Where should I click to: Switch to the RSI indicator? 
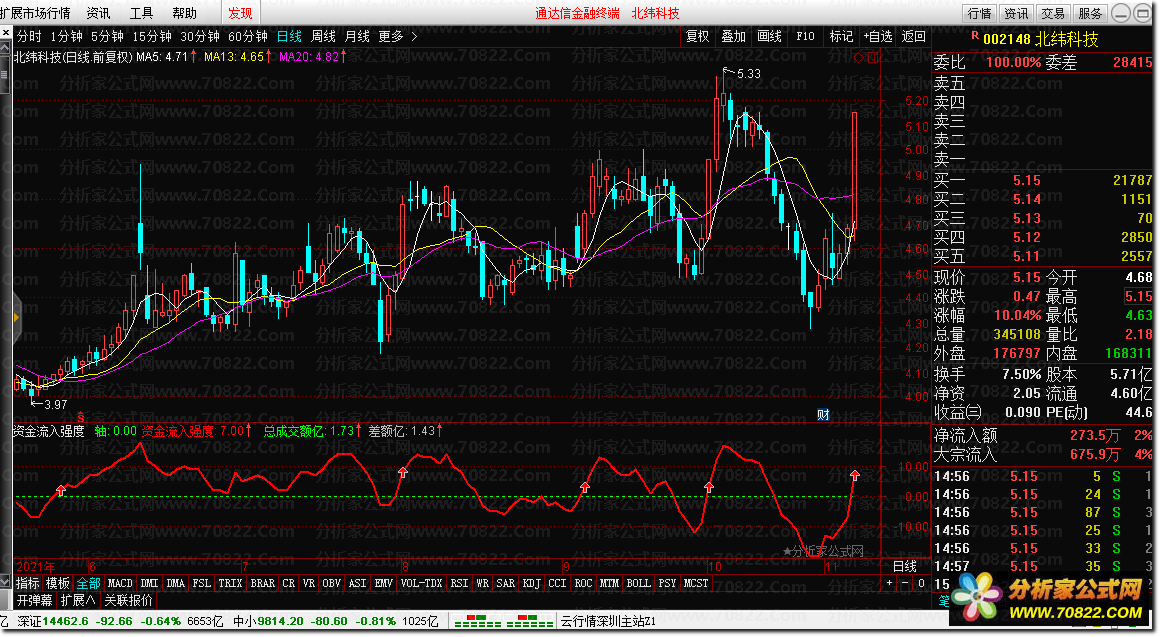coord(459,584)
